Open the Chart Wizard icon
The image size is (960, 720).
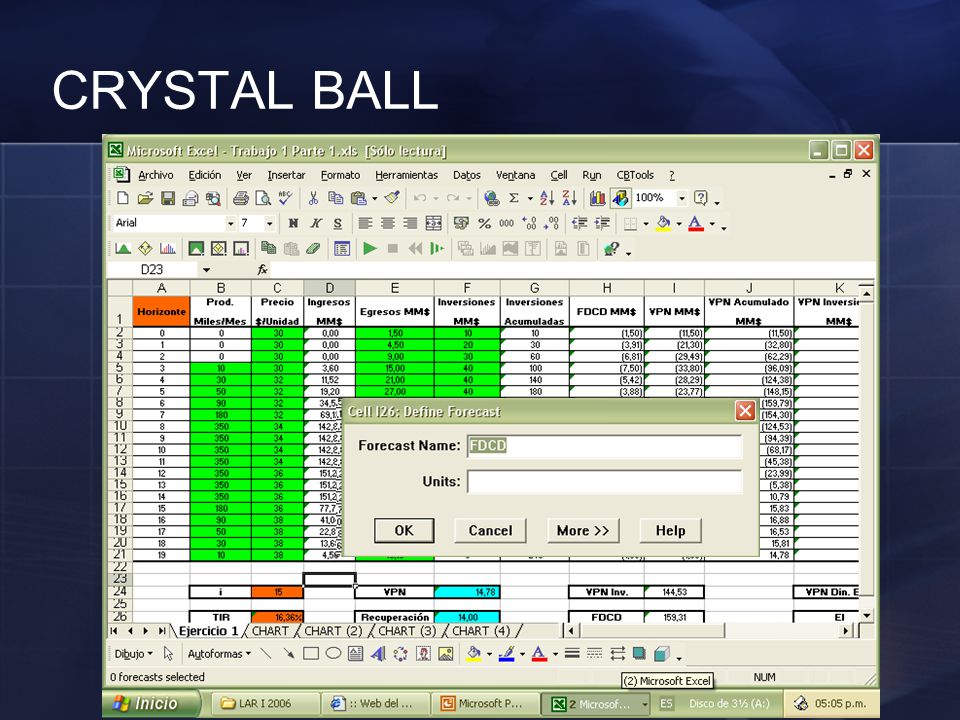(x=598, y=198)
